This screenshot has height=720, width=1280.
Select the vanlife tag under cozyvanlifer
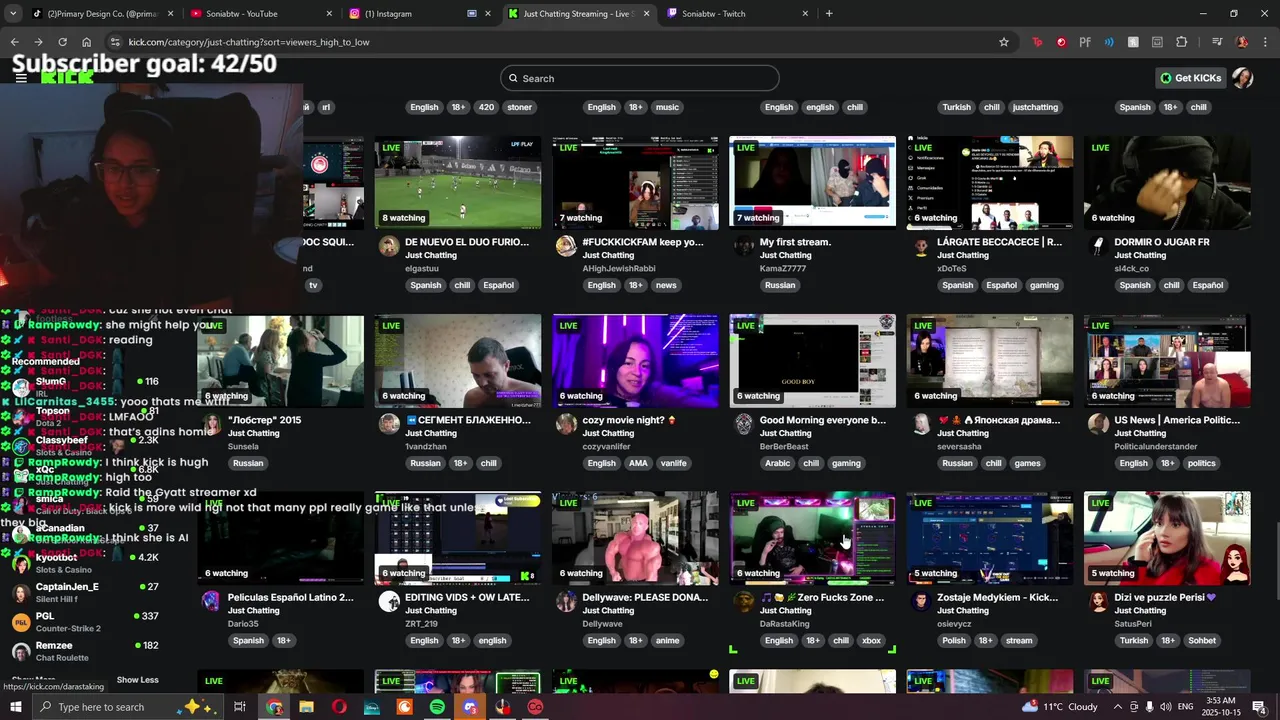tap(673, 463)
